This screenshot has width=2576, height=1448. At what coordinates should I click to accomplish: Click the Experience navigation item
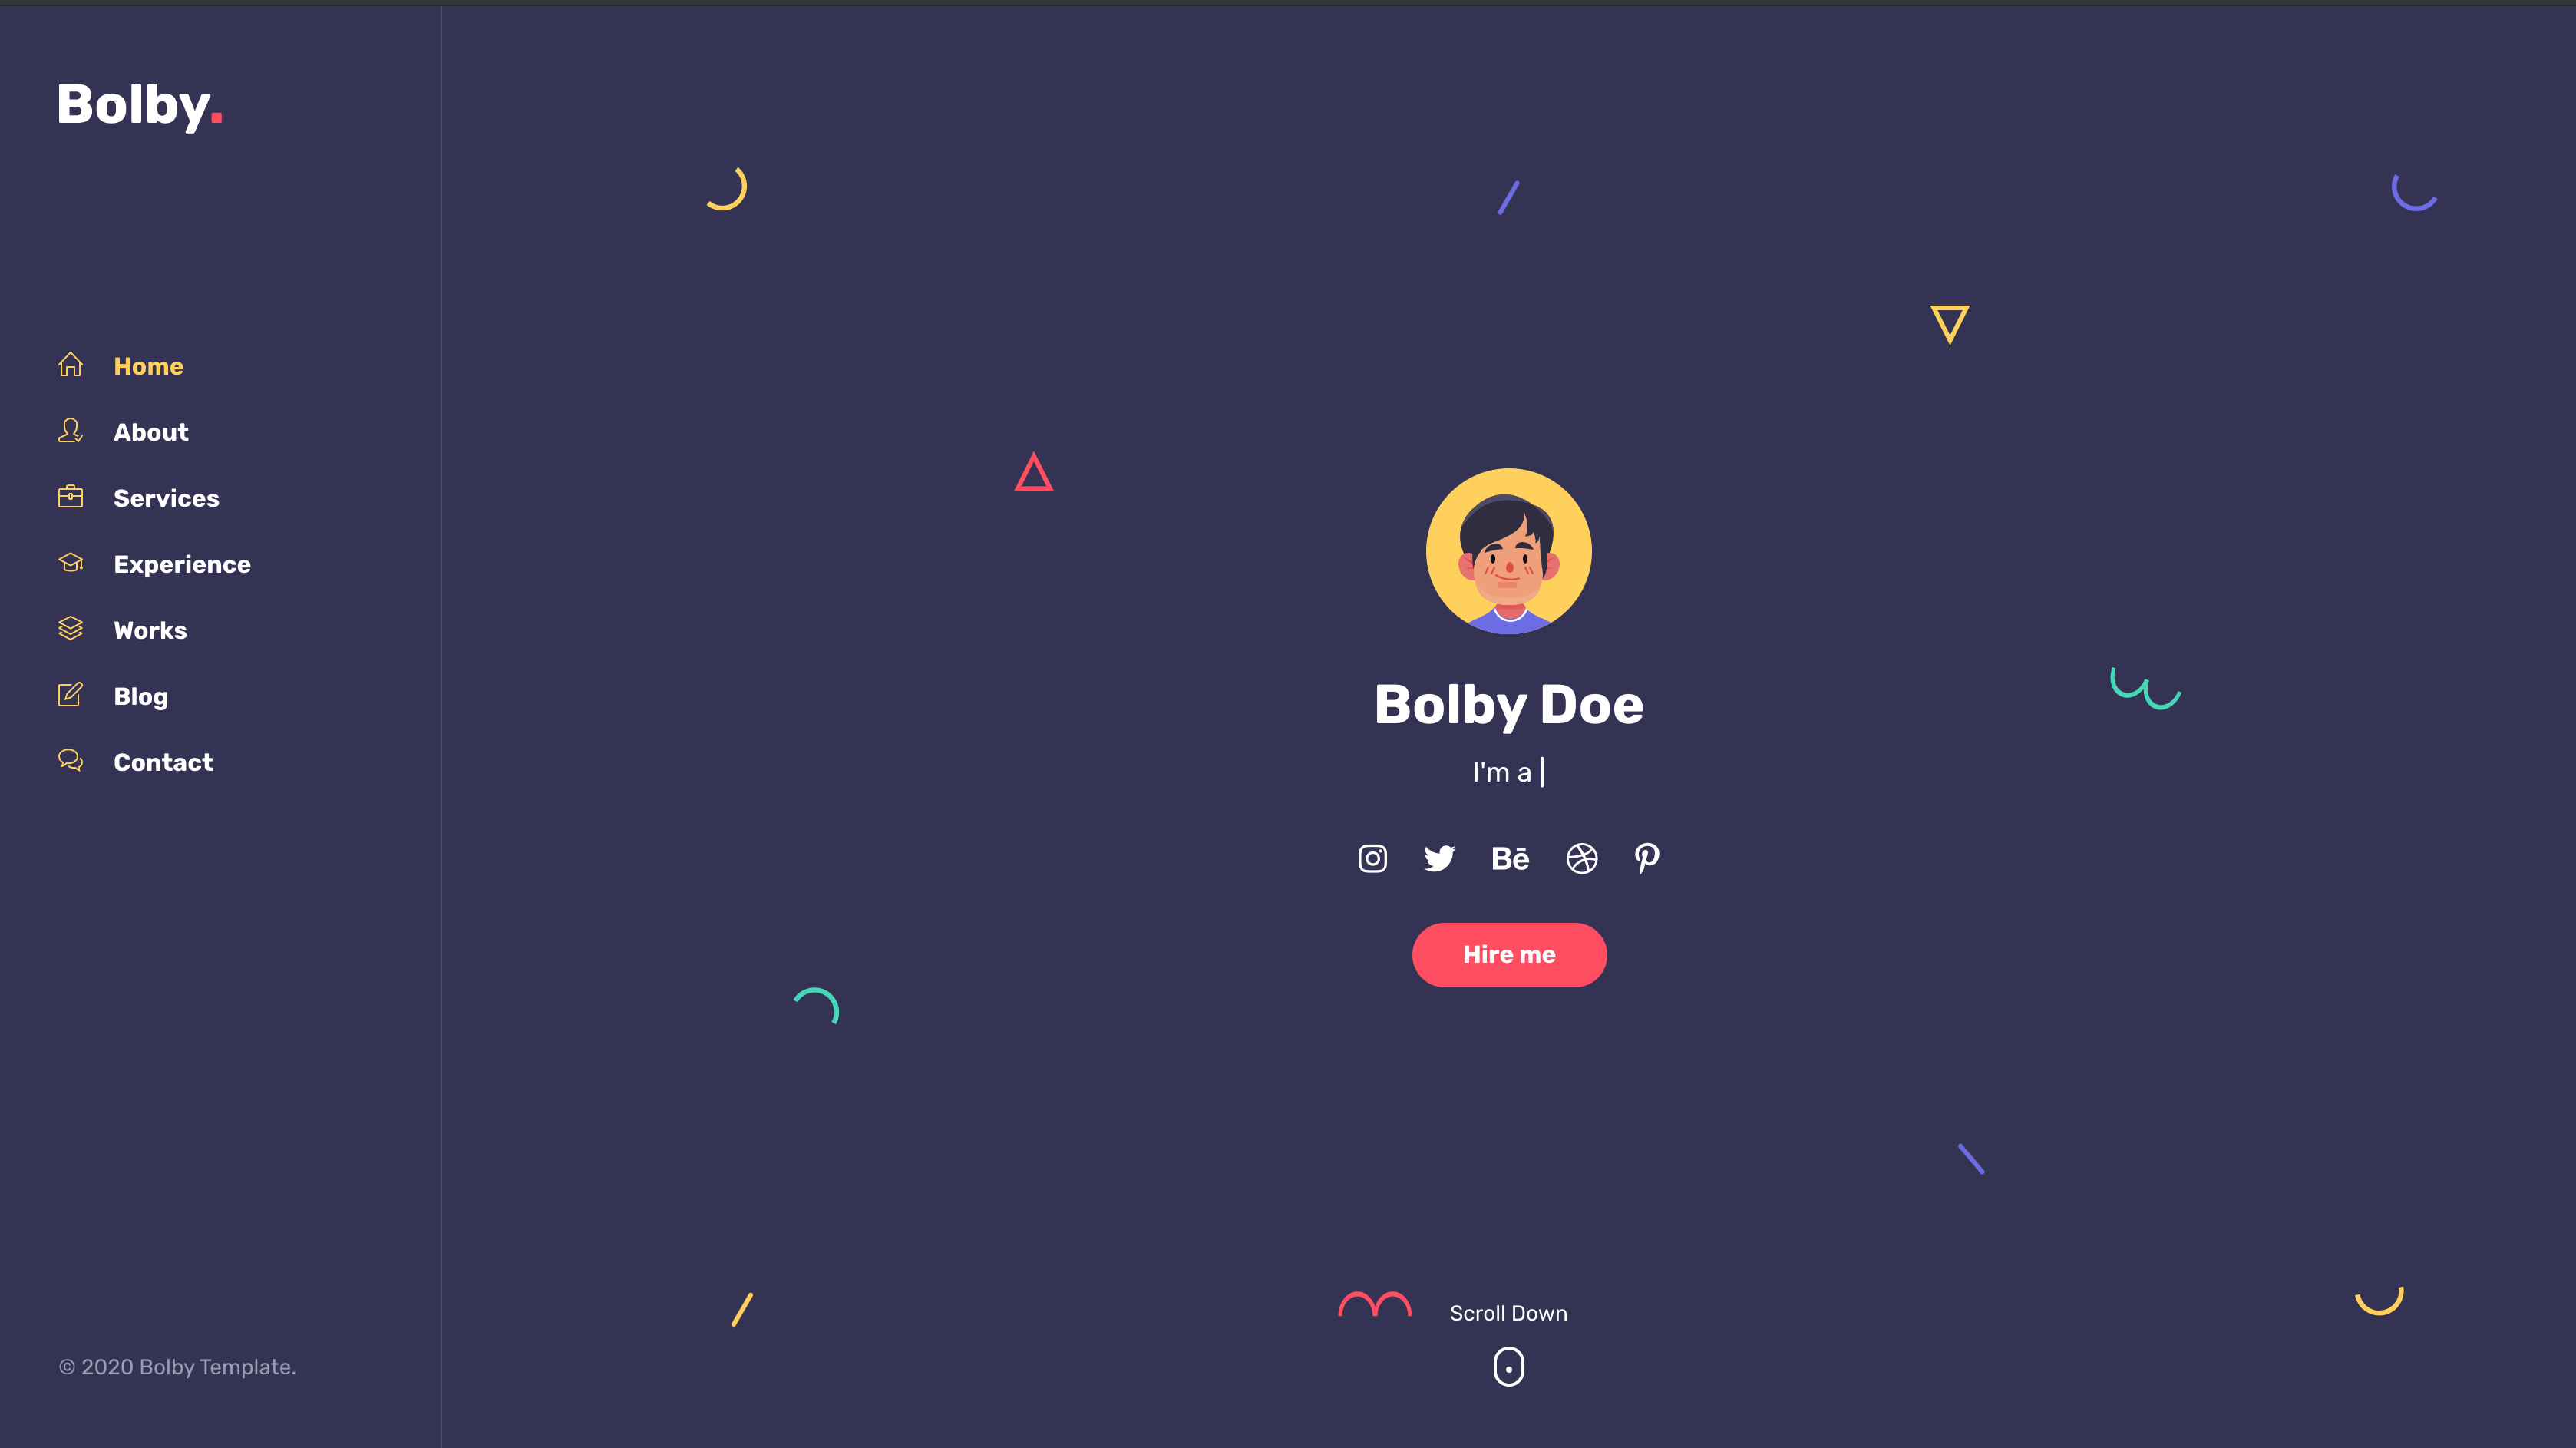pyautogui.click(x=182, y=563)
